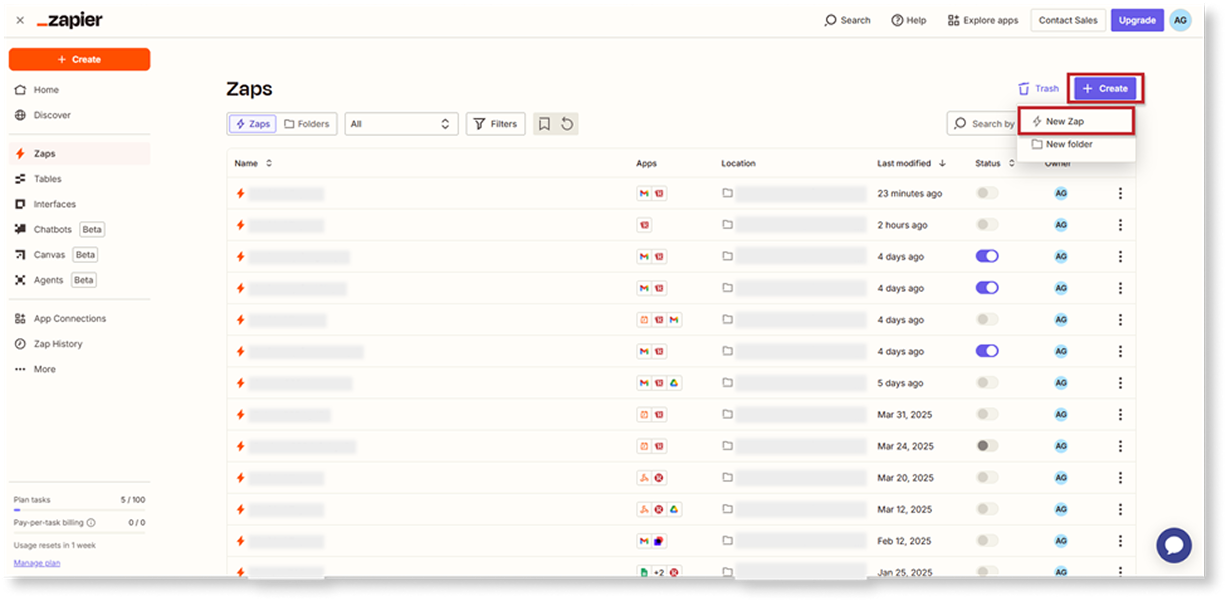The image size is (1226, 601).
Task: Click the Plan tasks usage bar
Action: 79,510
